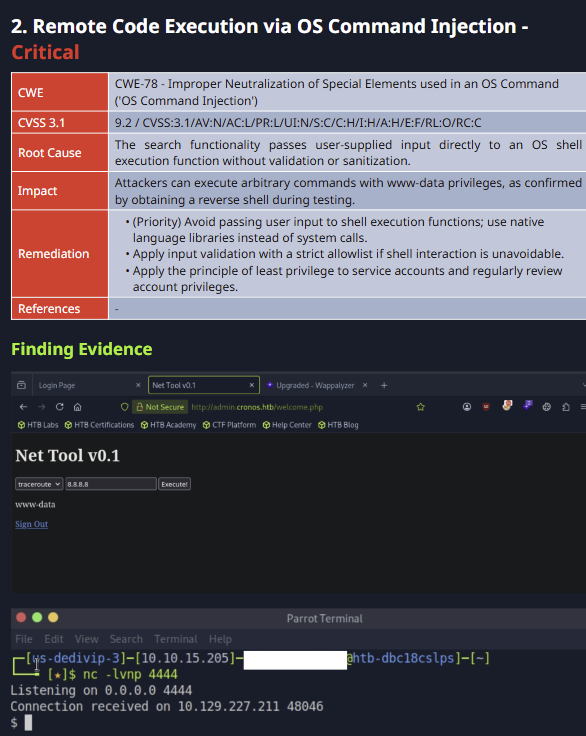The image size is (586, 736).
Task: Go to browser home via house icon
Action: pyautogui.click(x=77, y=407)
